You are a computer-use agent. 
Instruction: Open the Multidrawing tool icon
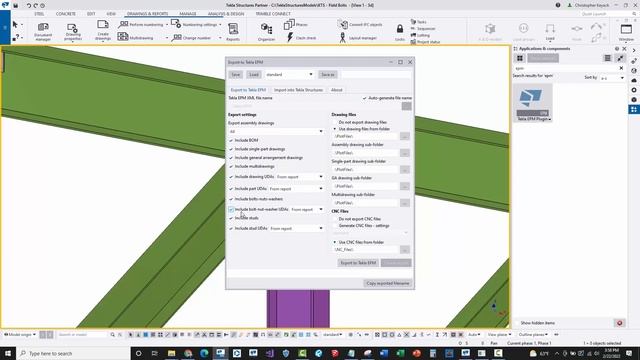click(x=123, y=37)
